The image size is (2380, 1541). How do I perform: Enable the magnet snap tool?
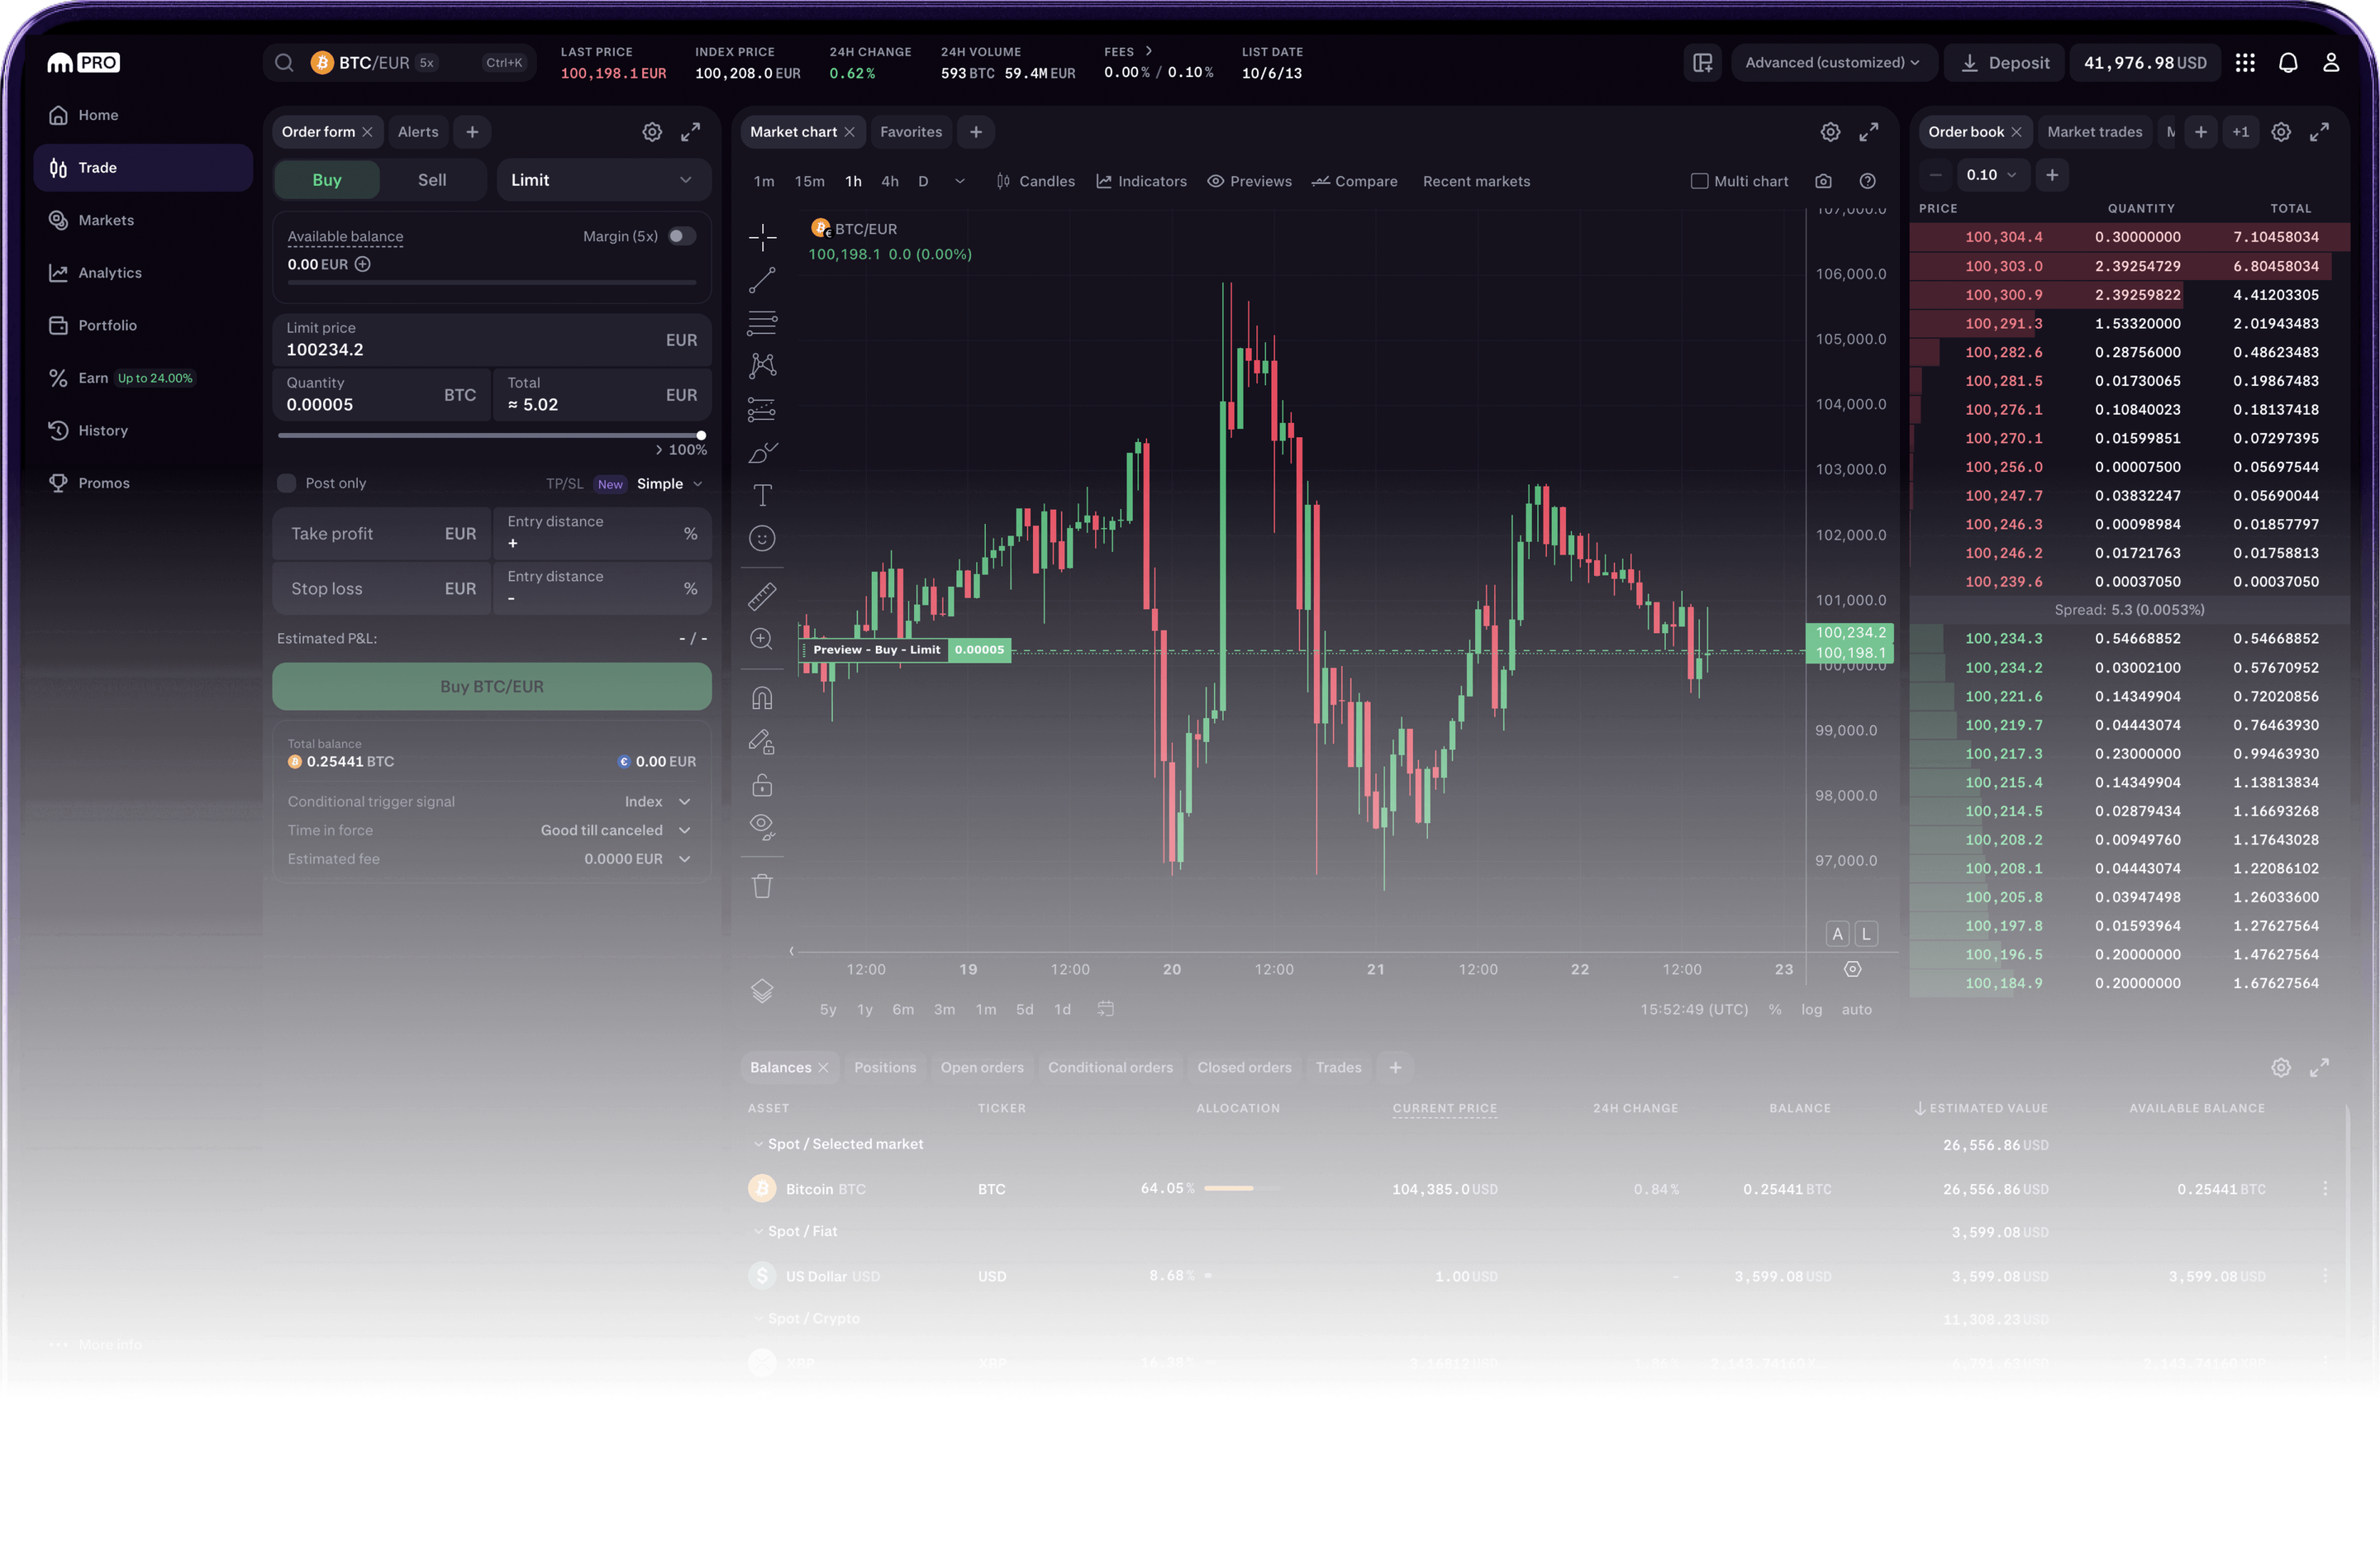click(x=762, y=697)
